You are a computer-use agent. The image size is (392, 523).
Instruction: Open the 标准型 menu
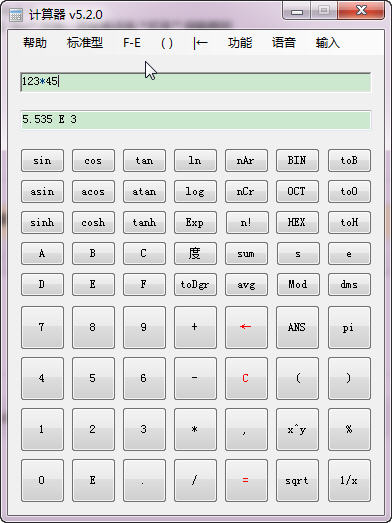85,43
